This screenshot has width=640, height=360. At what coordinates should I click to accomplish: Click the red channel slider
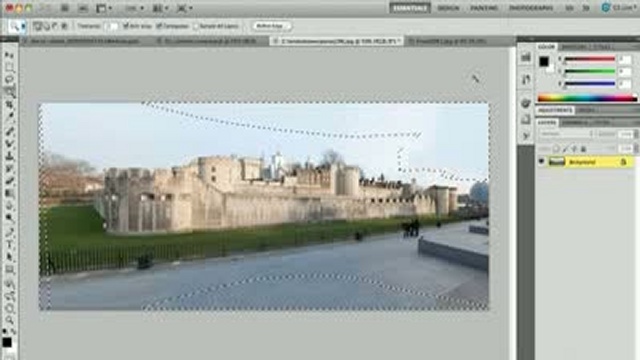pos(589,59)
